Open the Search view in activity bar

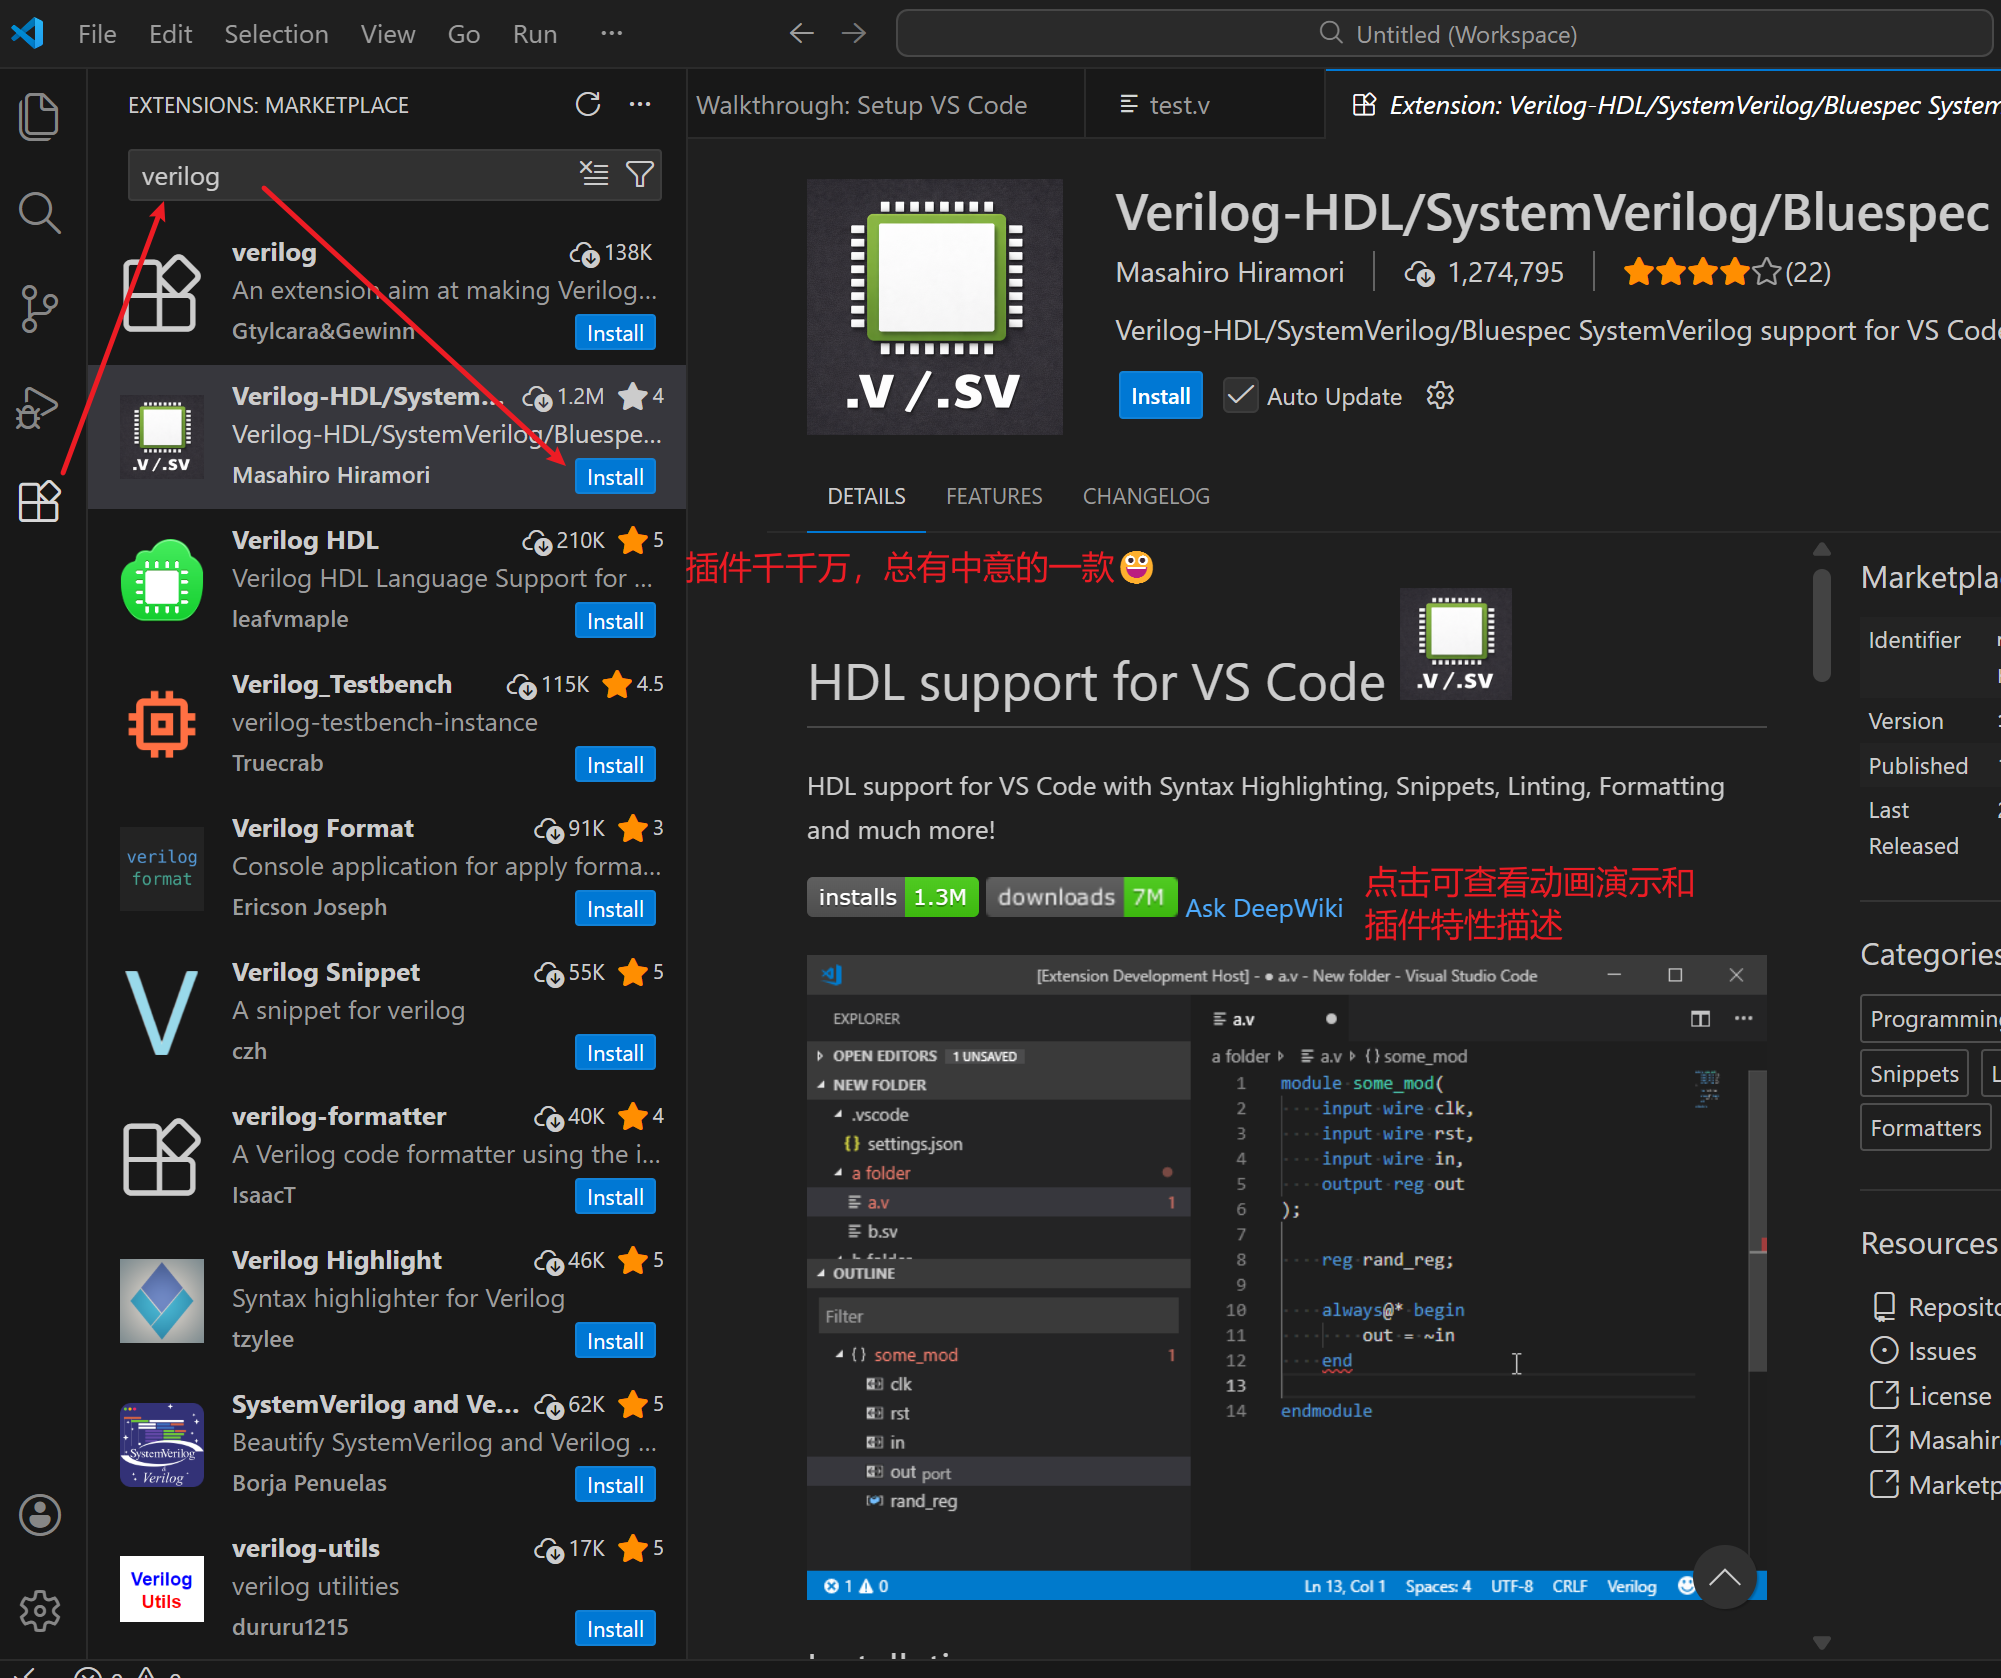pos(39,213)
